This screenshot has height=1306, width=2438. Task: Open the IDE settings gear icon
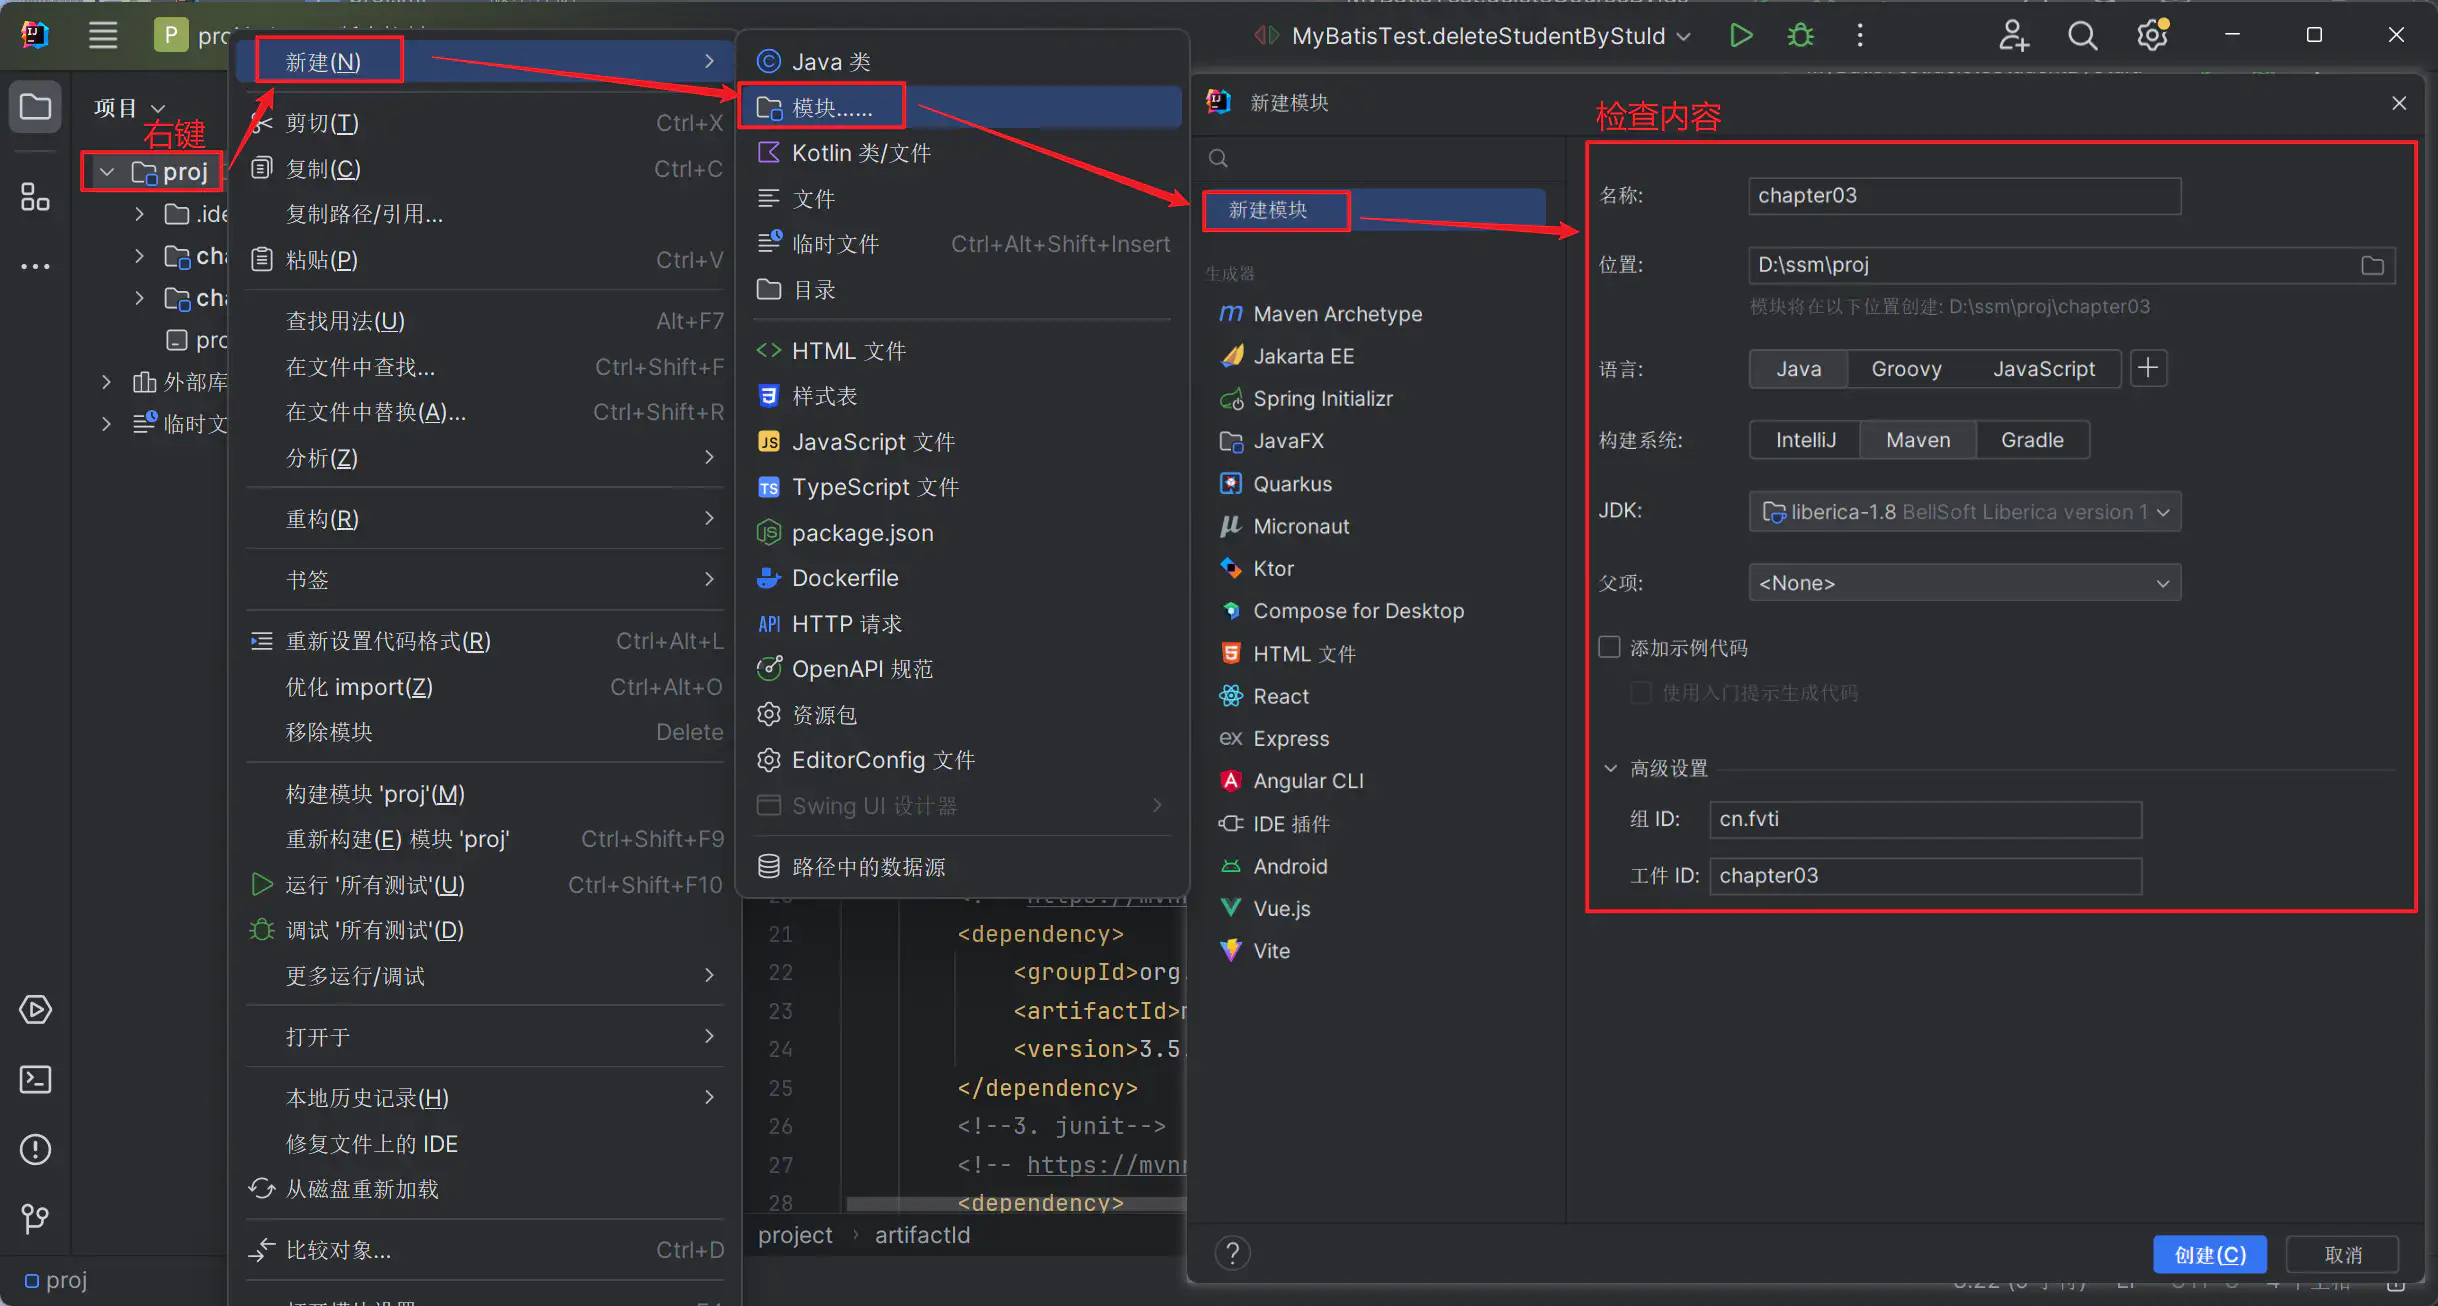2152,36
